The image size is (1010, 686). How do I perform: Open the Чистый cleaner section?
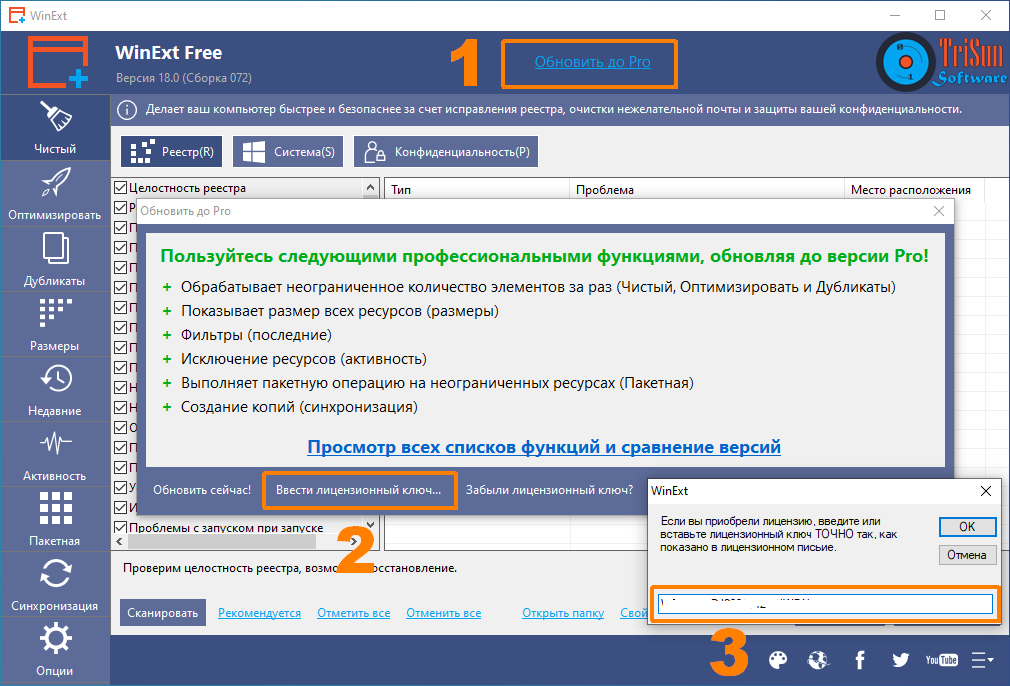(x=55, y=127)
